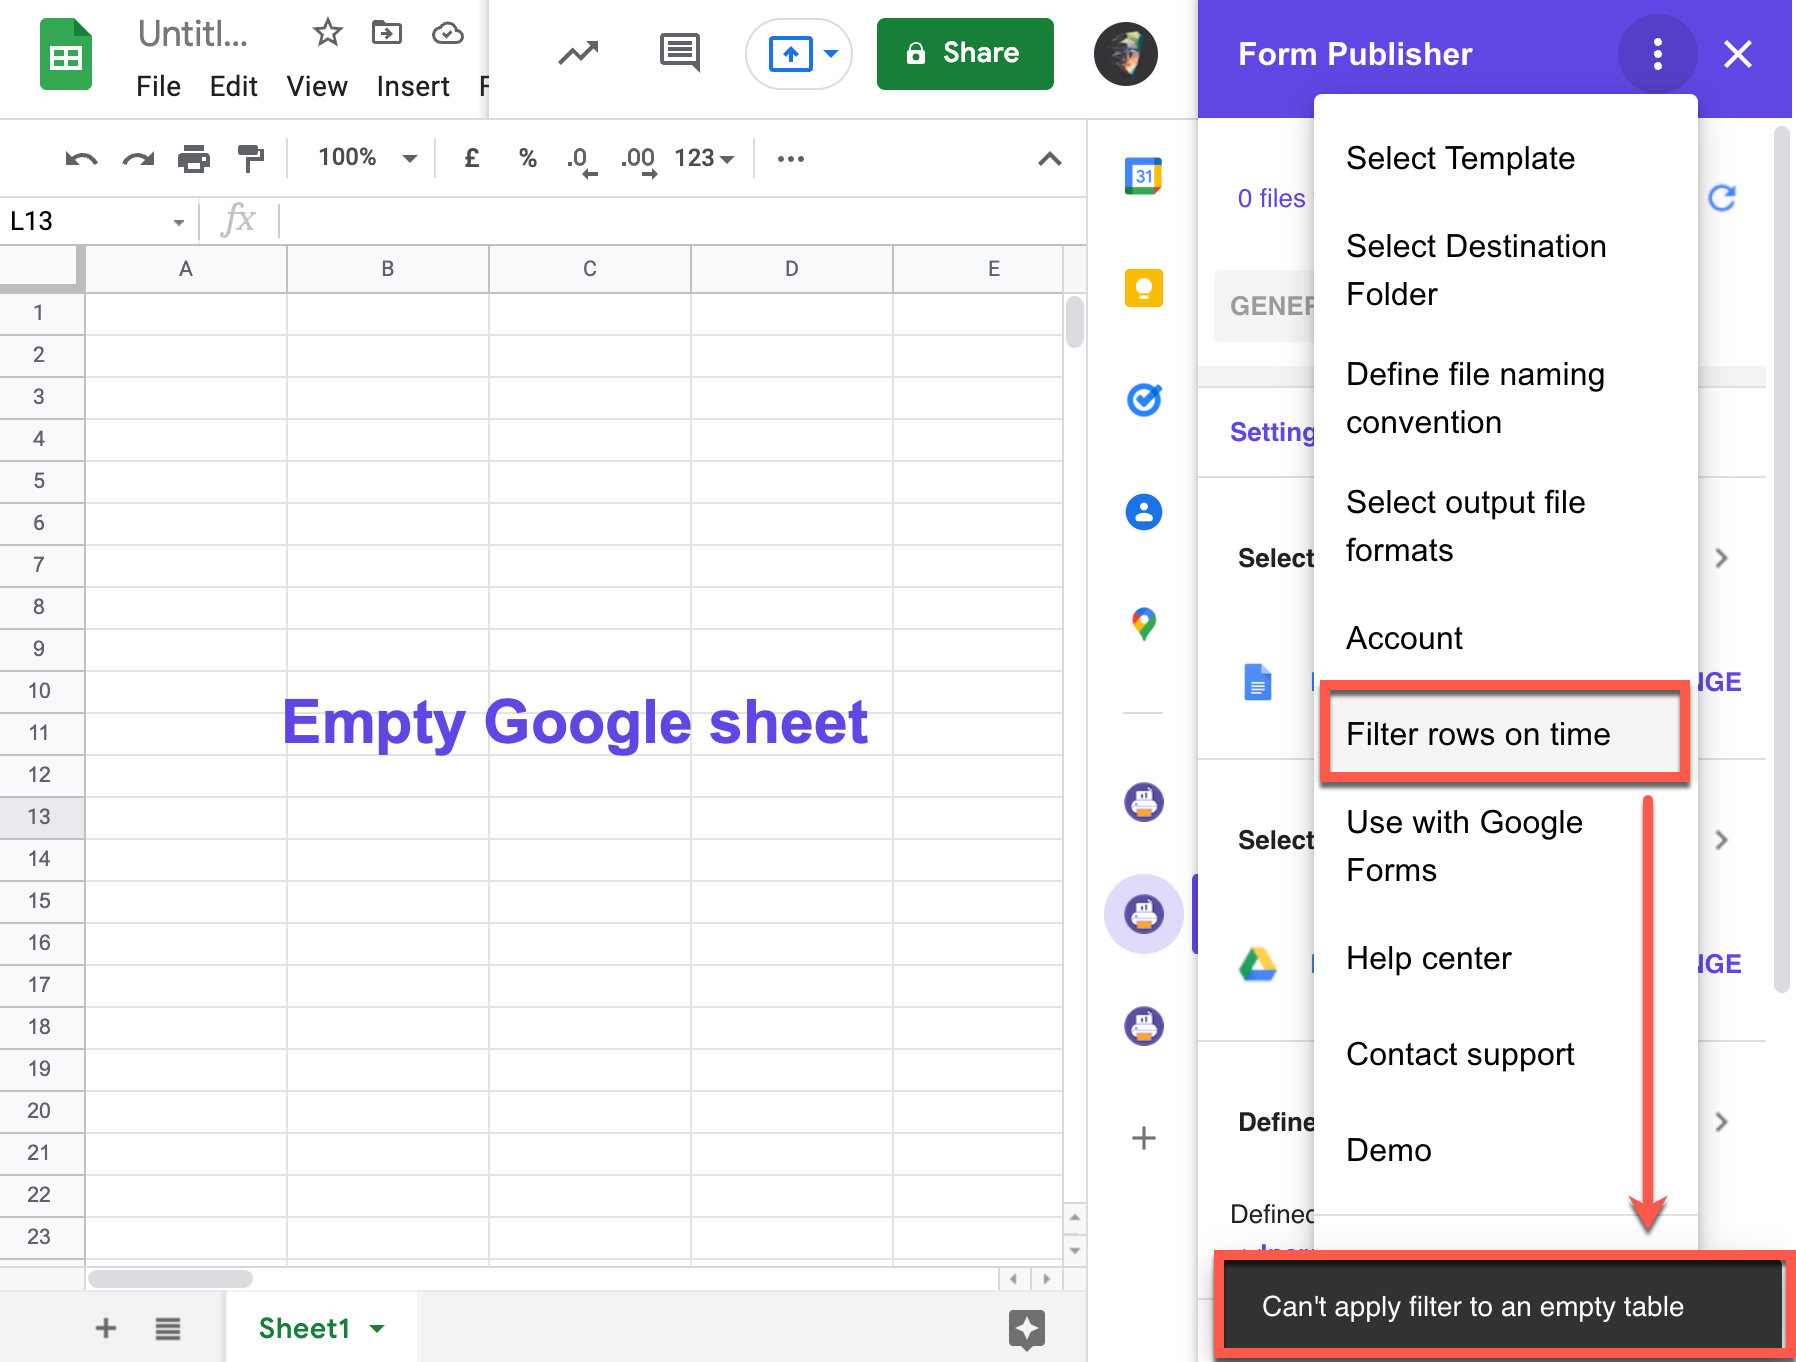Close the Form Publisher sidebar

pyautogui.click(x=1738, y=54)
